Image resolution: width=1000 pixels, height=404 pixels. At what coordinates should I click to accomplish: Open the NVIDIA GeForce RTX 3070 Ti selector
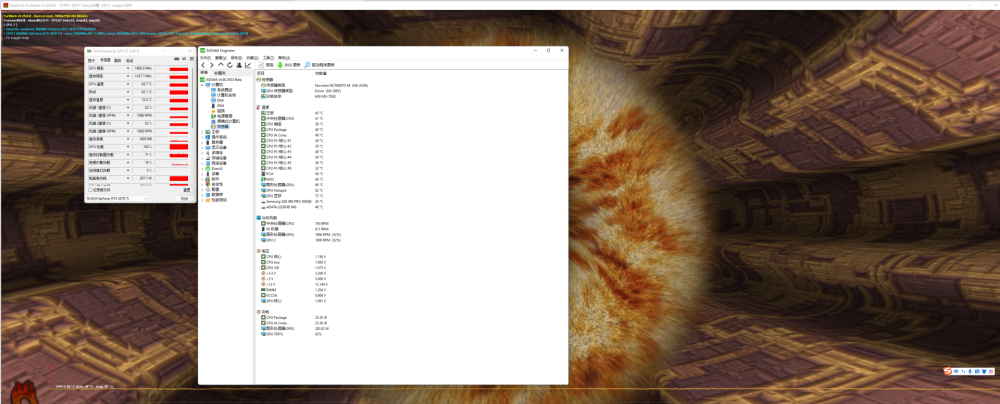tap(117, 198)
